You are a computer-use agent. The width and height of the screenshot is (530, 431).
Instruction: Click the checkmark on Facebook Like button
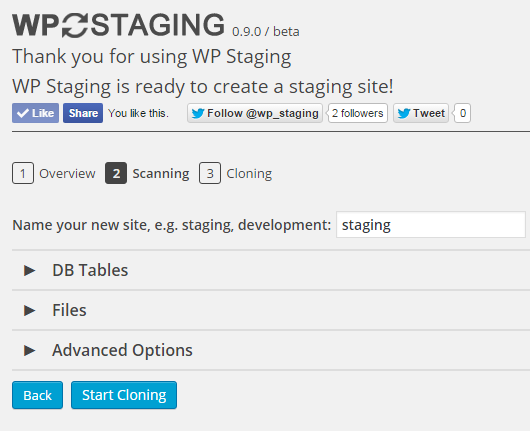click(x=23, y=113)
